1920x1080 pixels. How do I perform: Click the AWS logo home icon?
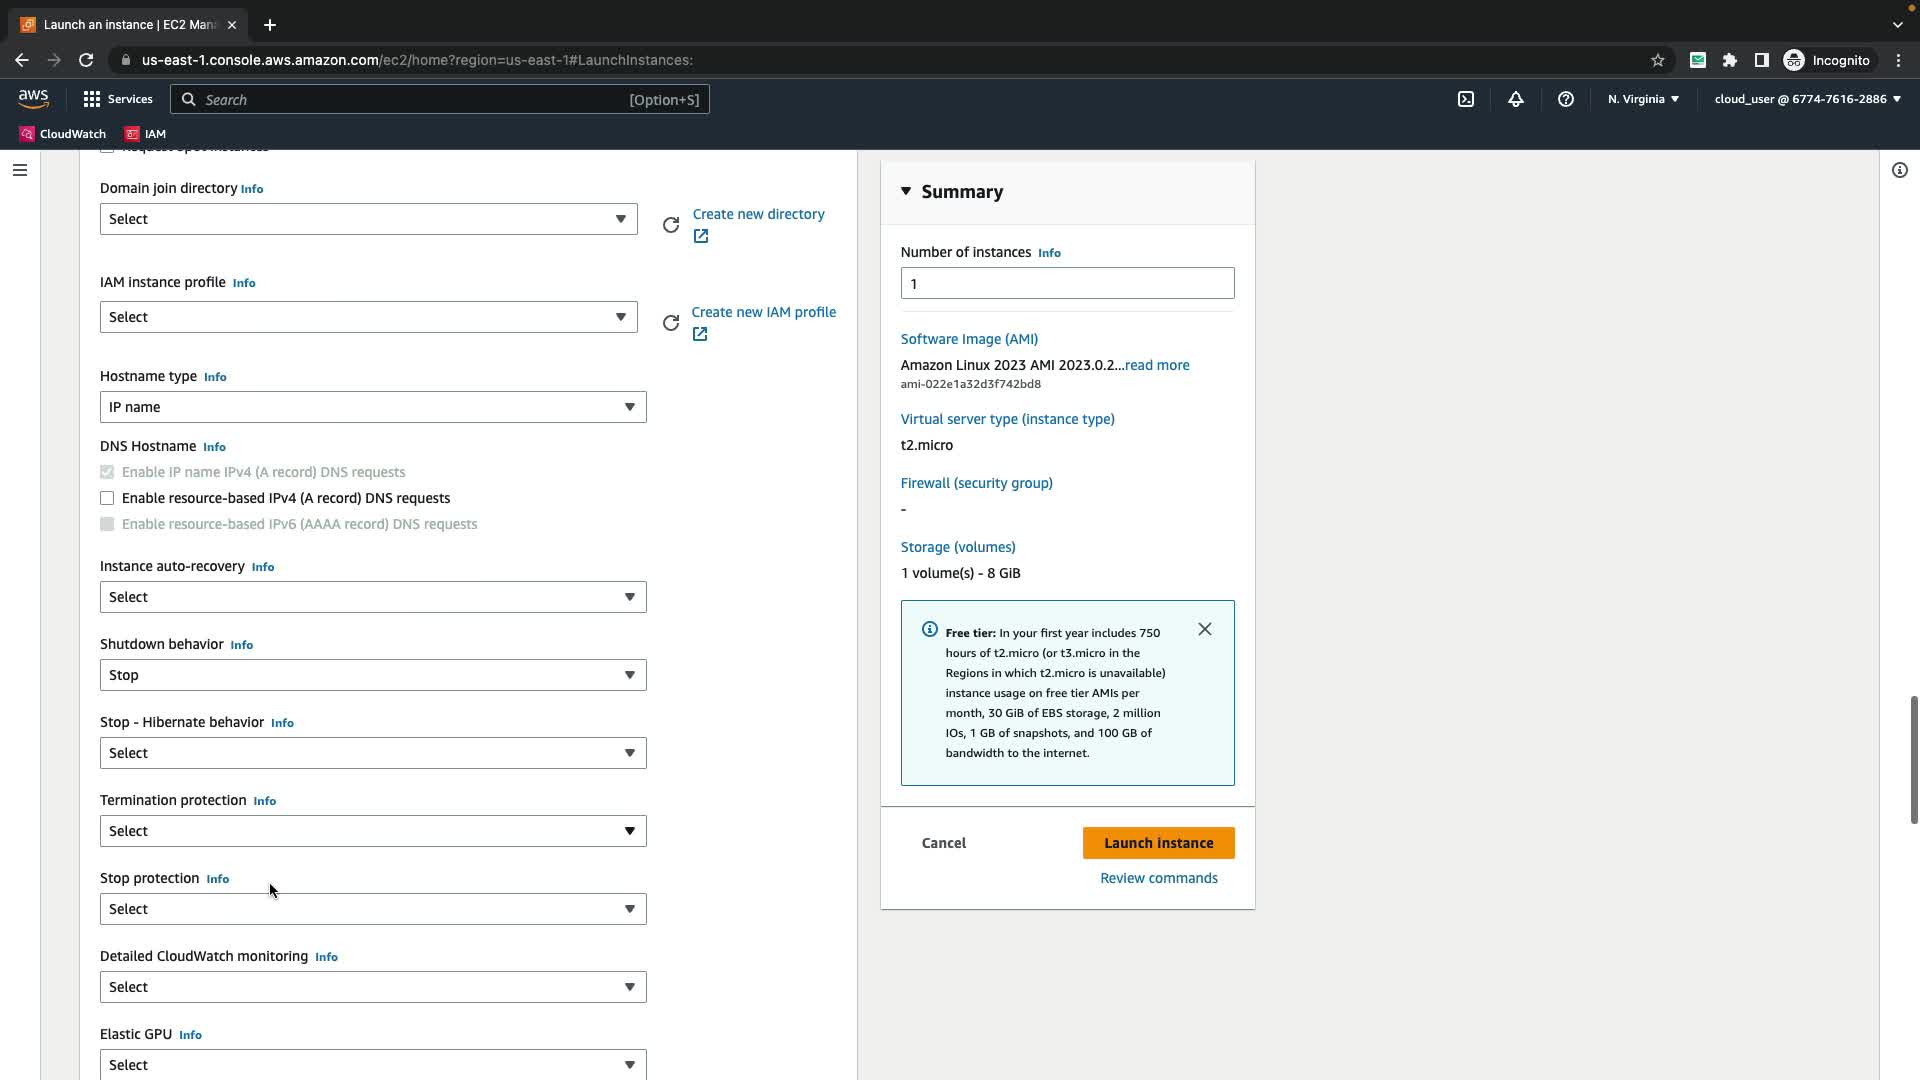33,98
